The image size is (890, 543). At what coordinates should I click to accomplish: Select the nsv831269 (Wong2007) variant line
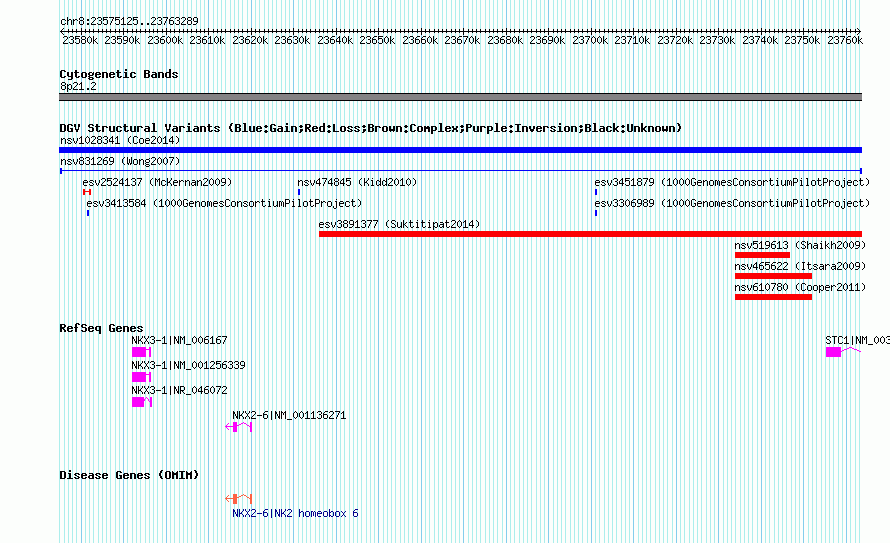pos(460,171)
